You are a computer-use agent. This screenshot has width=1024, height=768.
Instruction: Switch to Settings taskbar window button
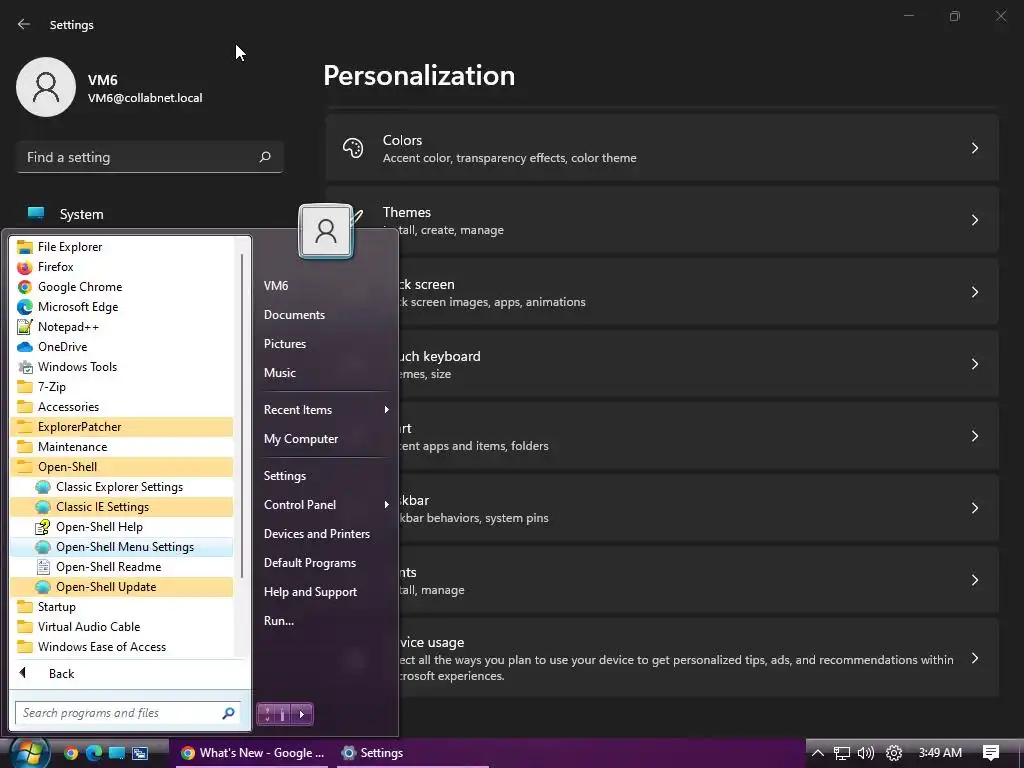click(413, 753)
